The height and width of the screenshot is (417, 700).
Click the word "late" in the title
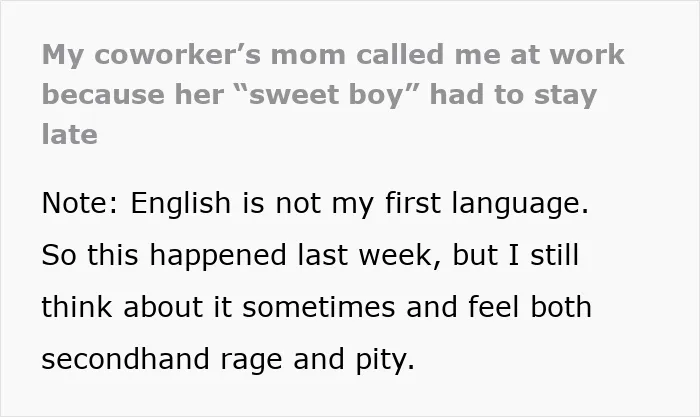[x=70, y=134]
